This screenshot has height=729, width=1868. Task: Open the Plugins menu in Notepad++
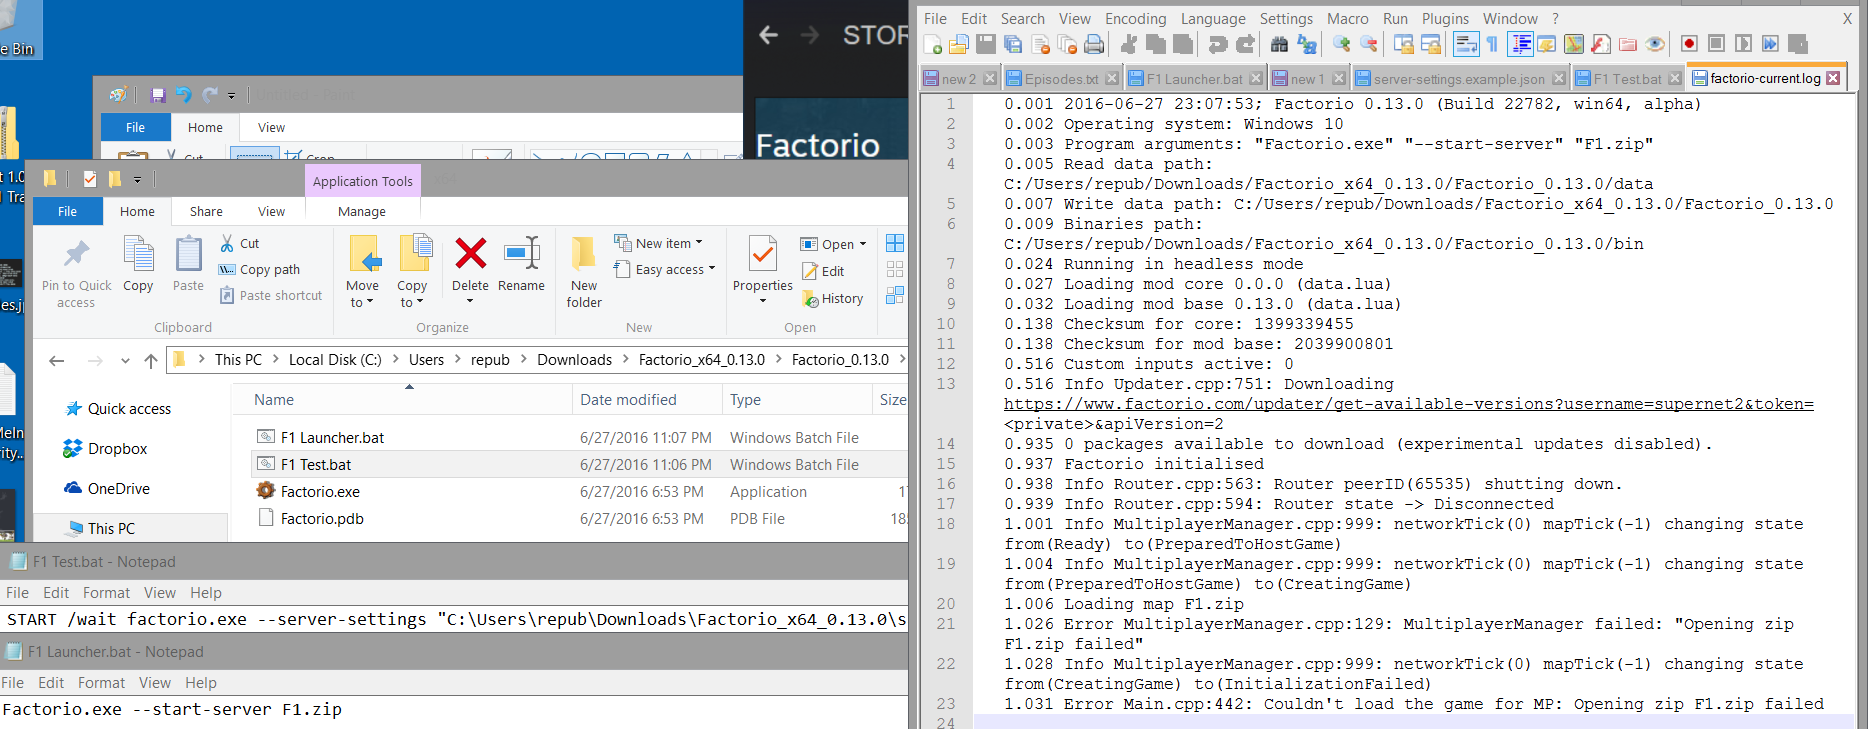pyautogui.click(x=1445, y=18)
